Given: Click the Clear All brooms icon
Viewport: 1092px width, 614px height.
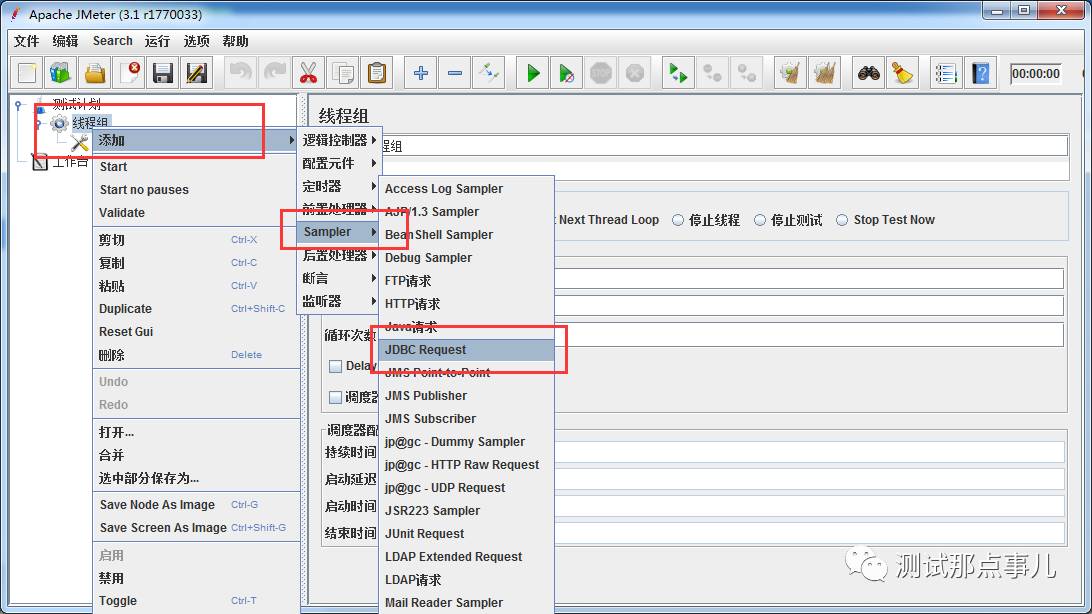Looking at the screenshot, I should click(824, 73).
